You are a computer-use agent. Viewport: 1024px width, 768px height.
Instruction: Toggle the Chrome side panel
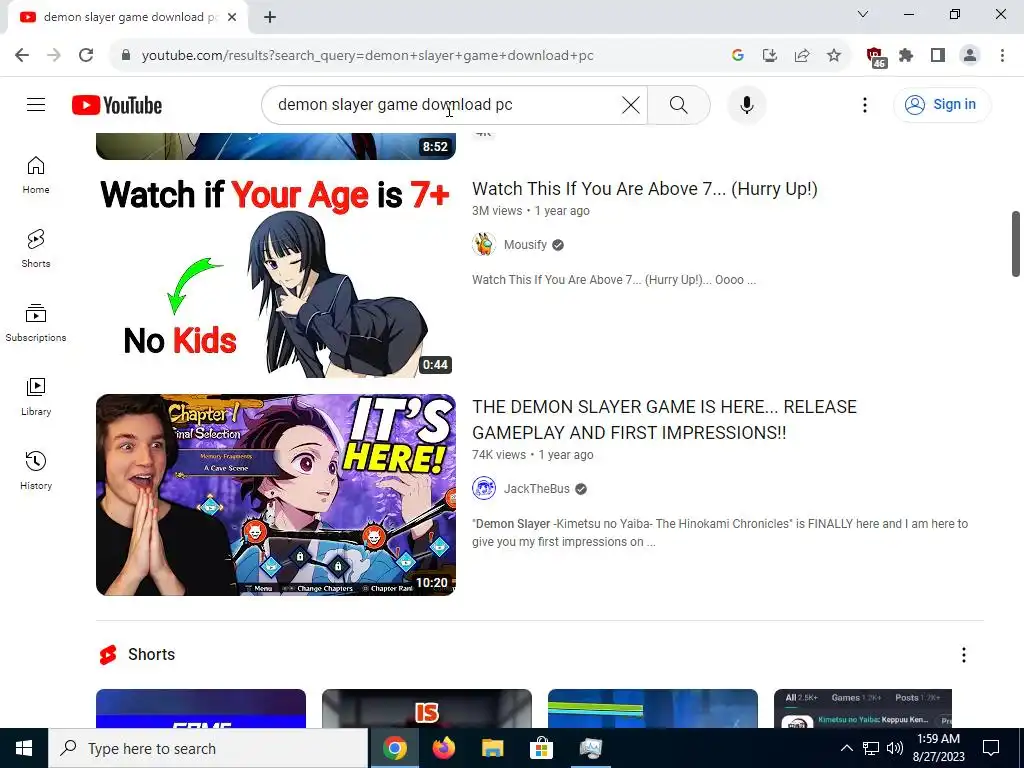(x=938, y=55)
